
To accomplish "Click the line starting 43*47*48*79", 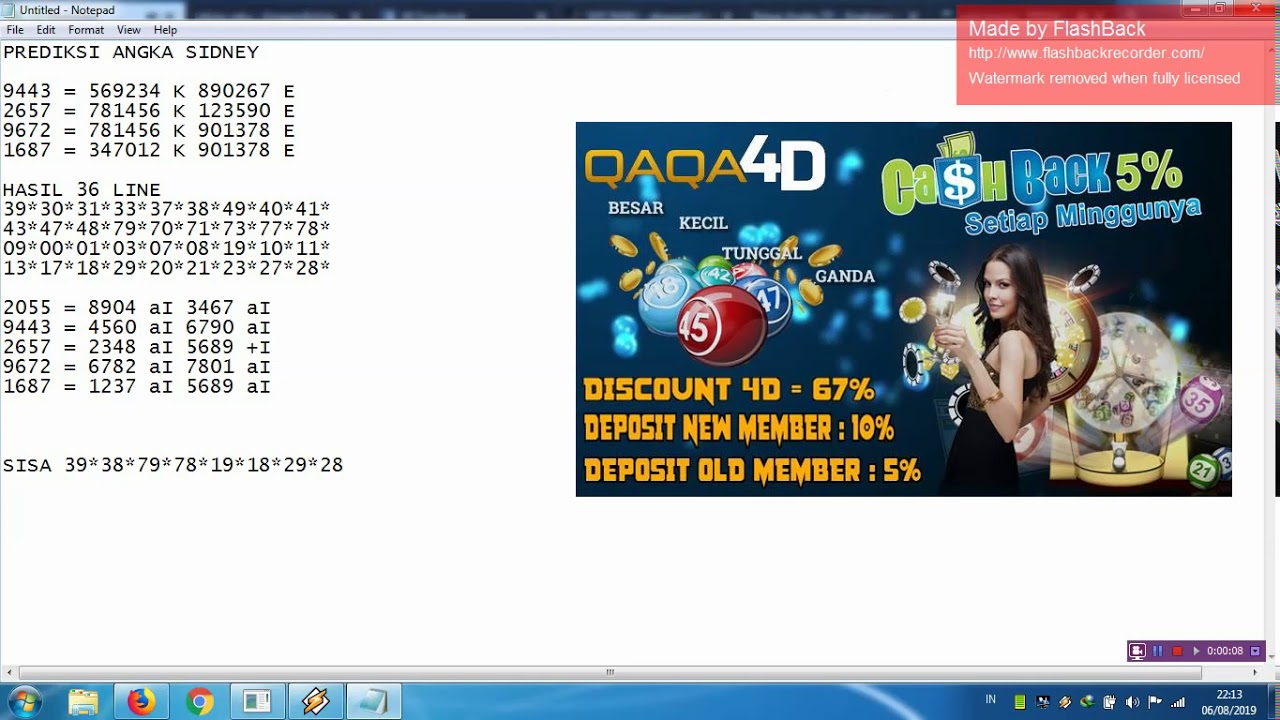I will click(x=167, y=228).
